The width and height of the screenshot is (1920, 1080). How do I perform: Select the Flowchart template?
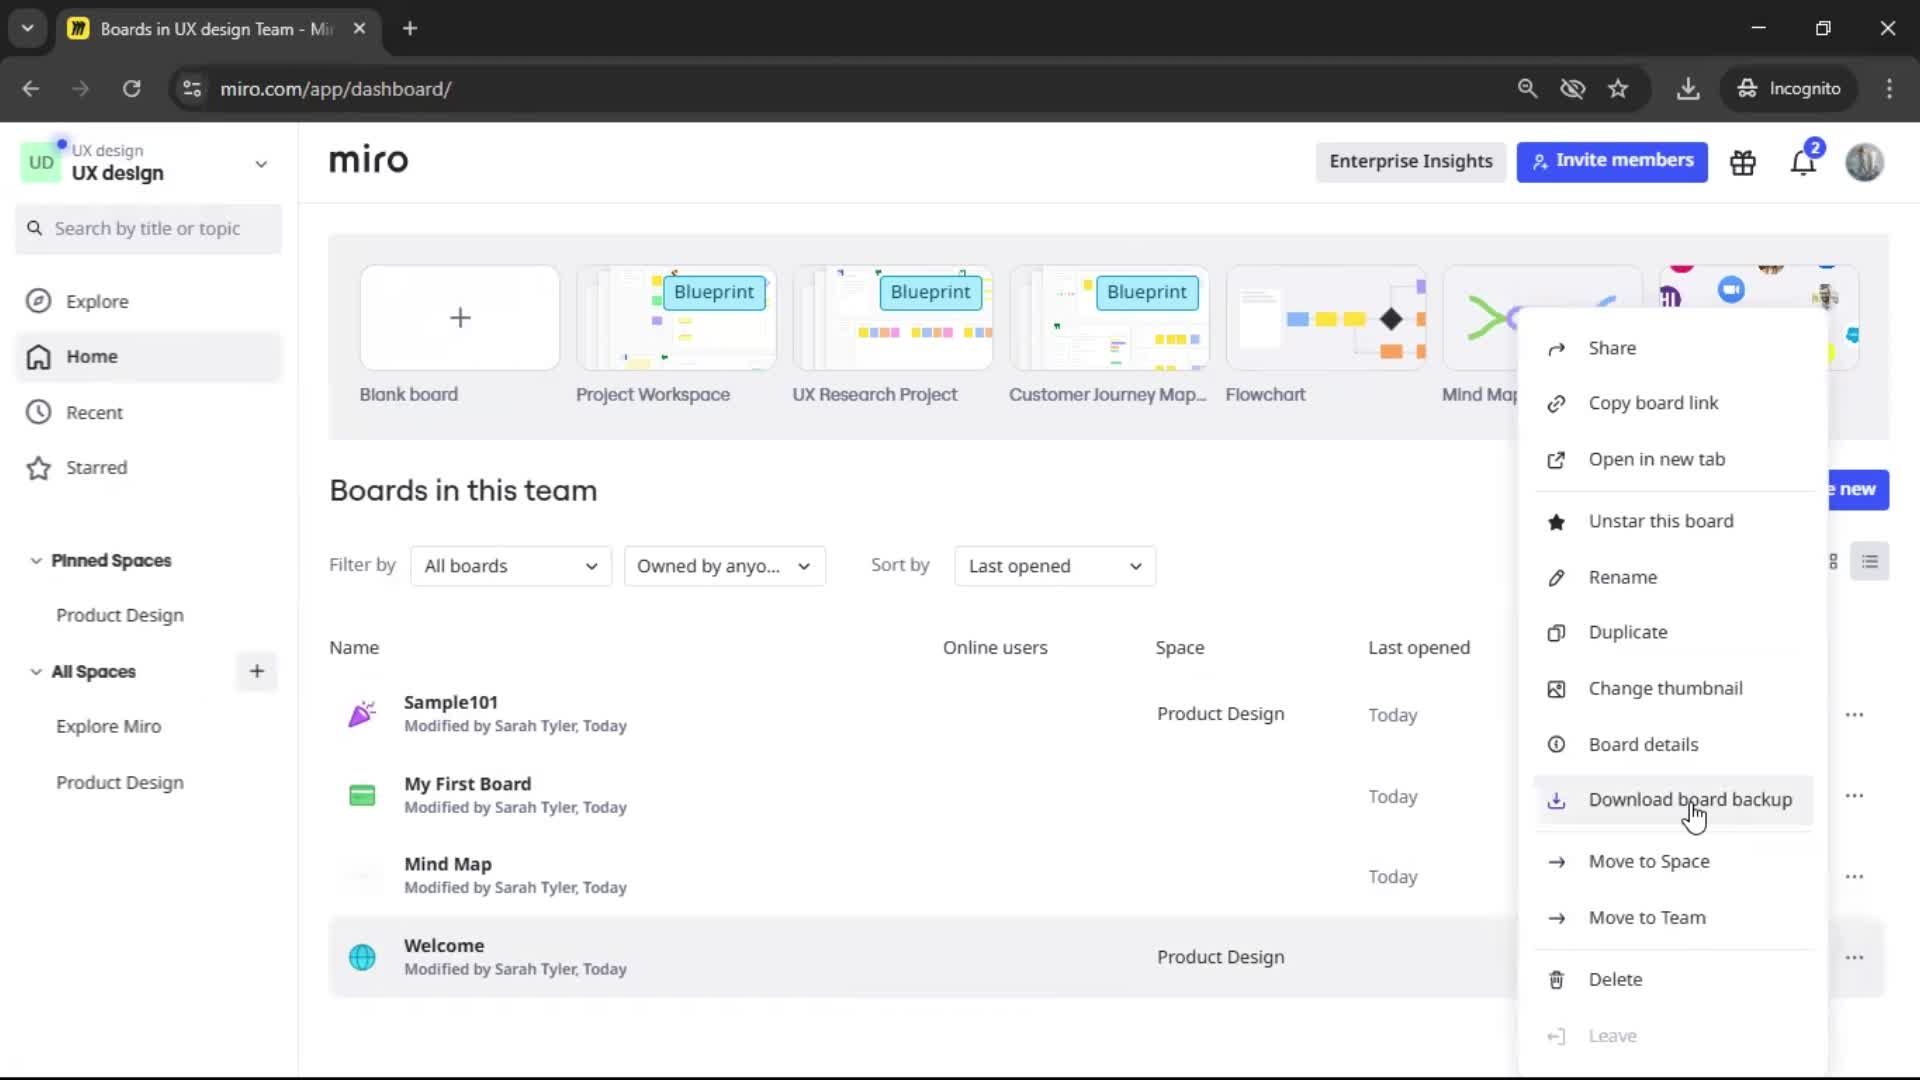(1326, 318)
